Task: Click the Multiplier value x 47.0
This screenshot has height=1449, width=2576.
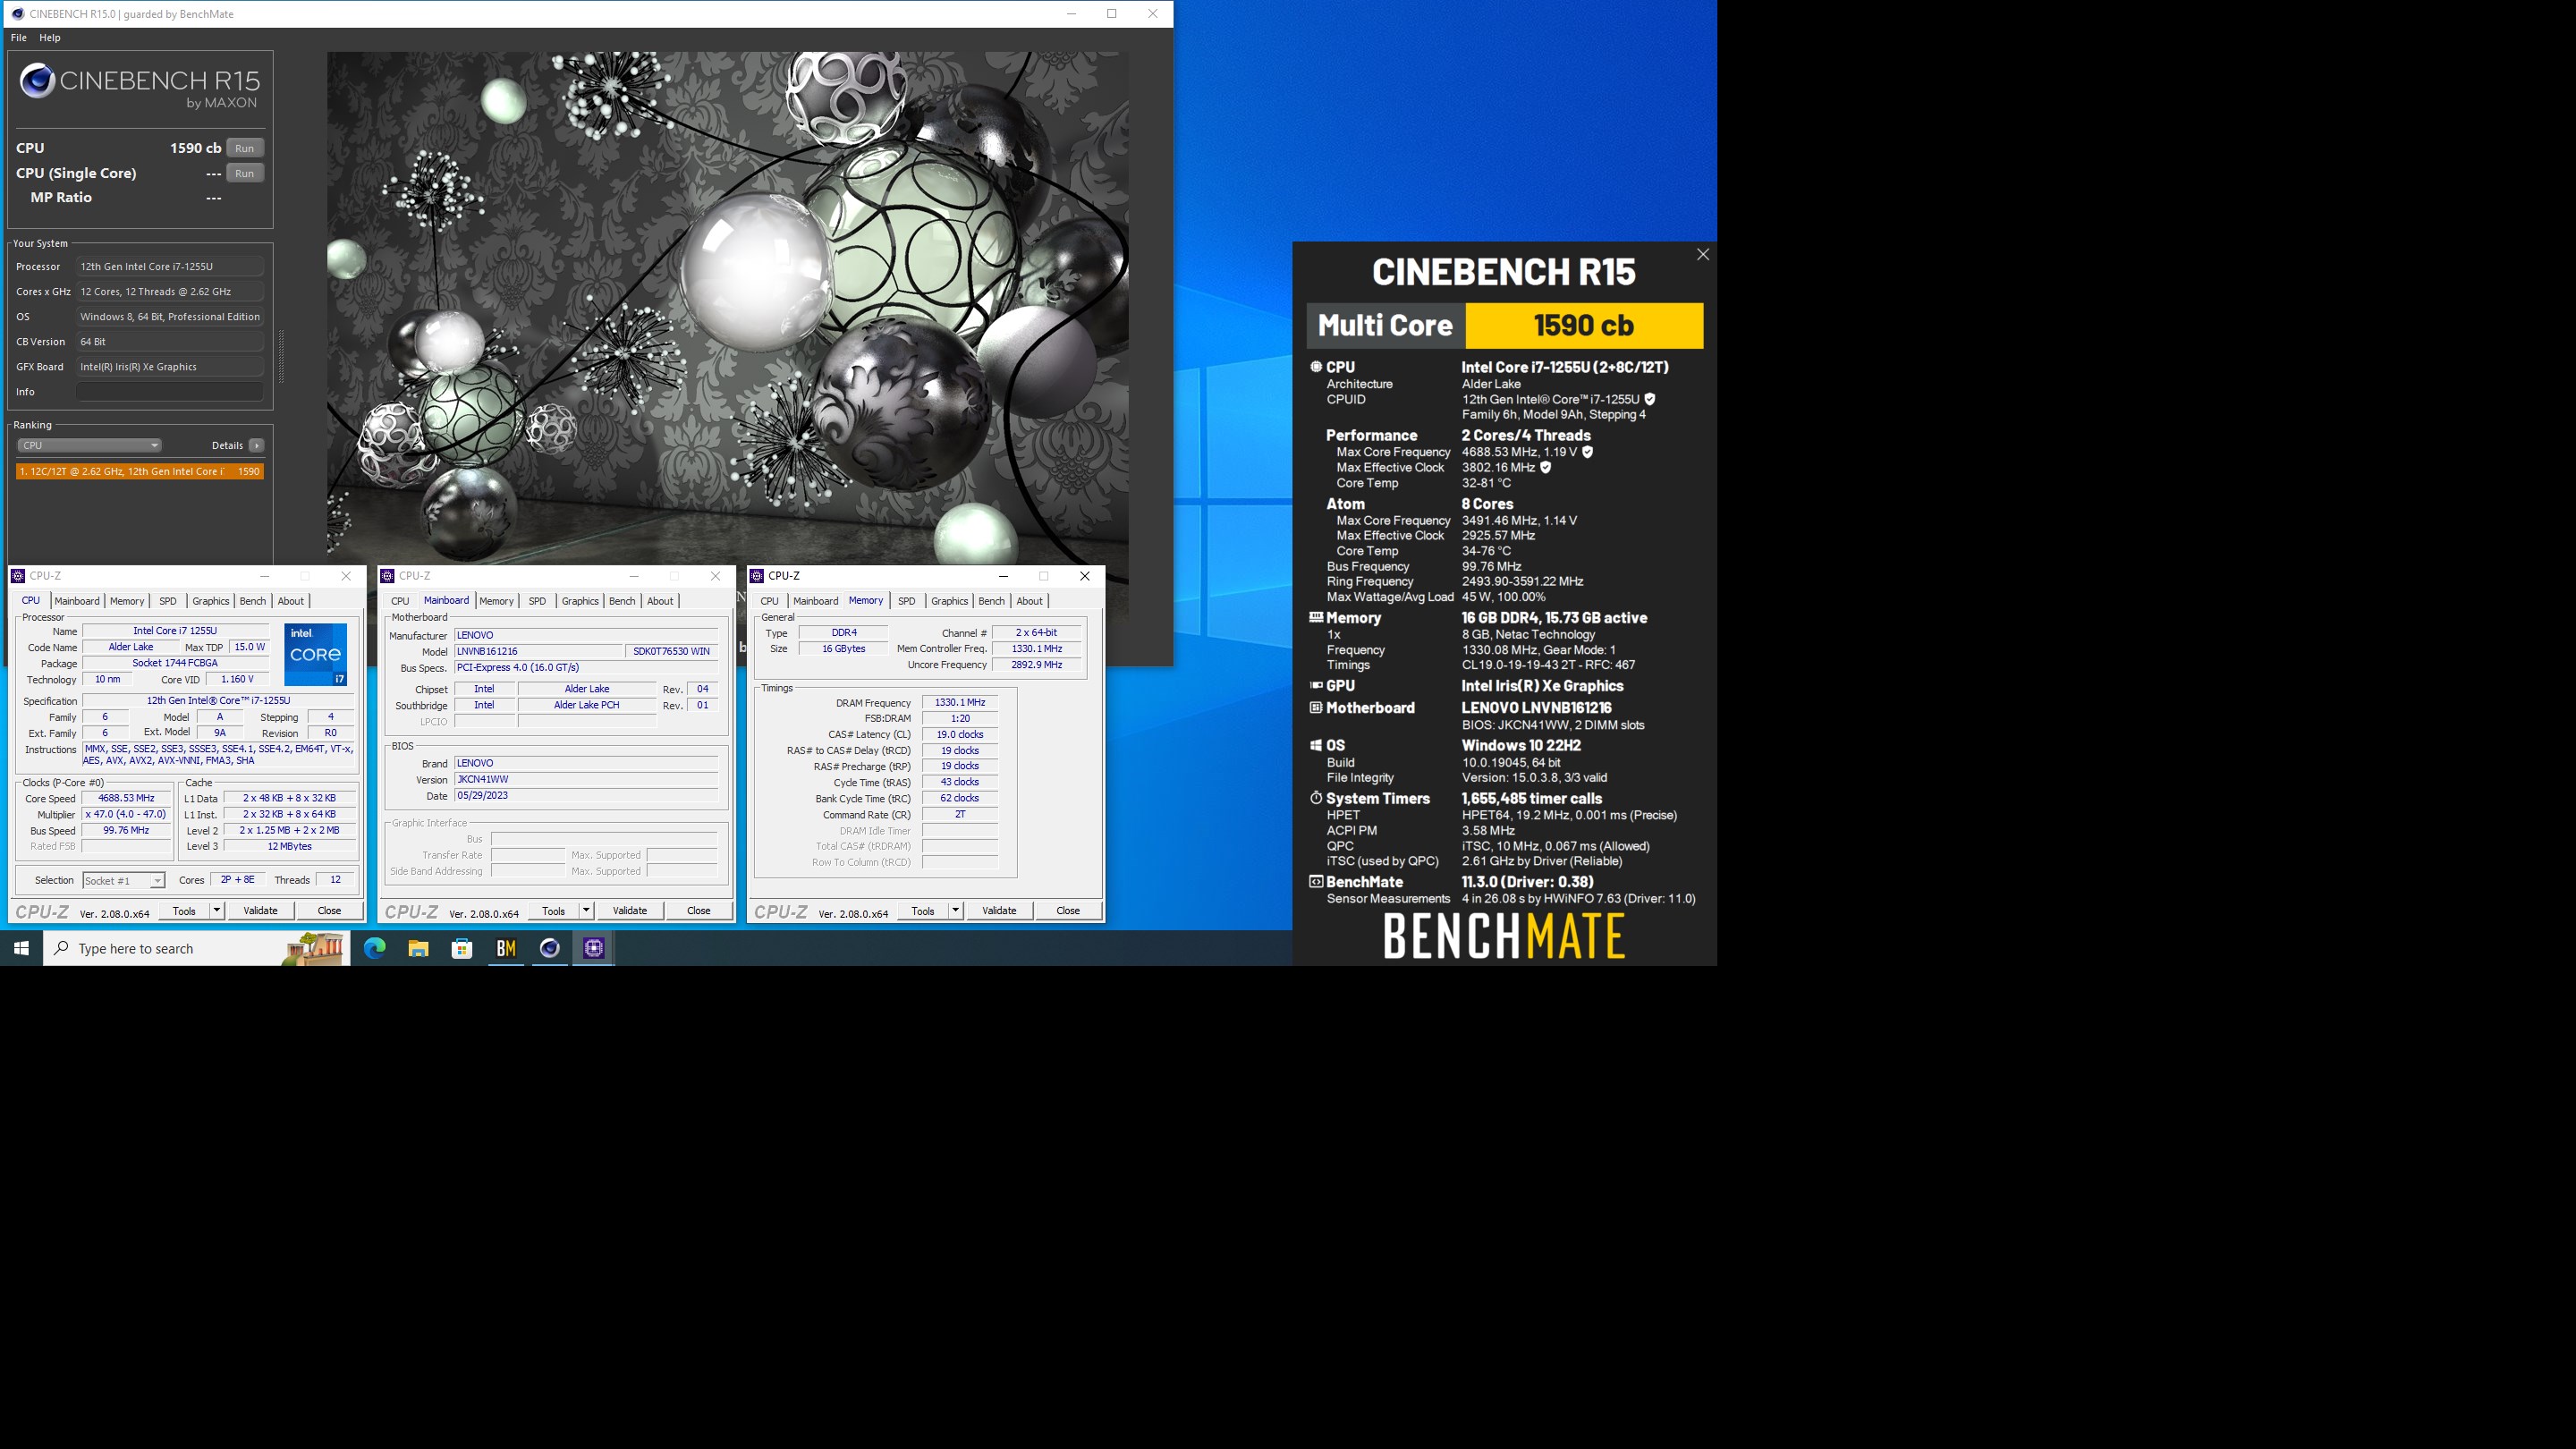Action: pos(126,815)
